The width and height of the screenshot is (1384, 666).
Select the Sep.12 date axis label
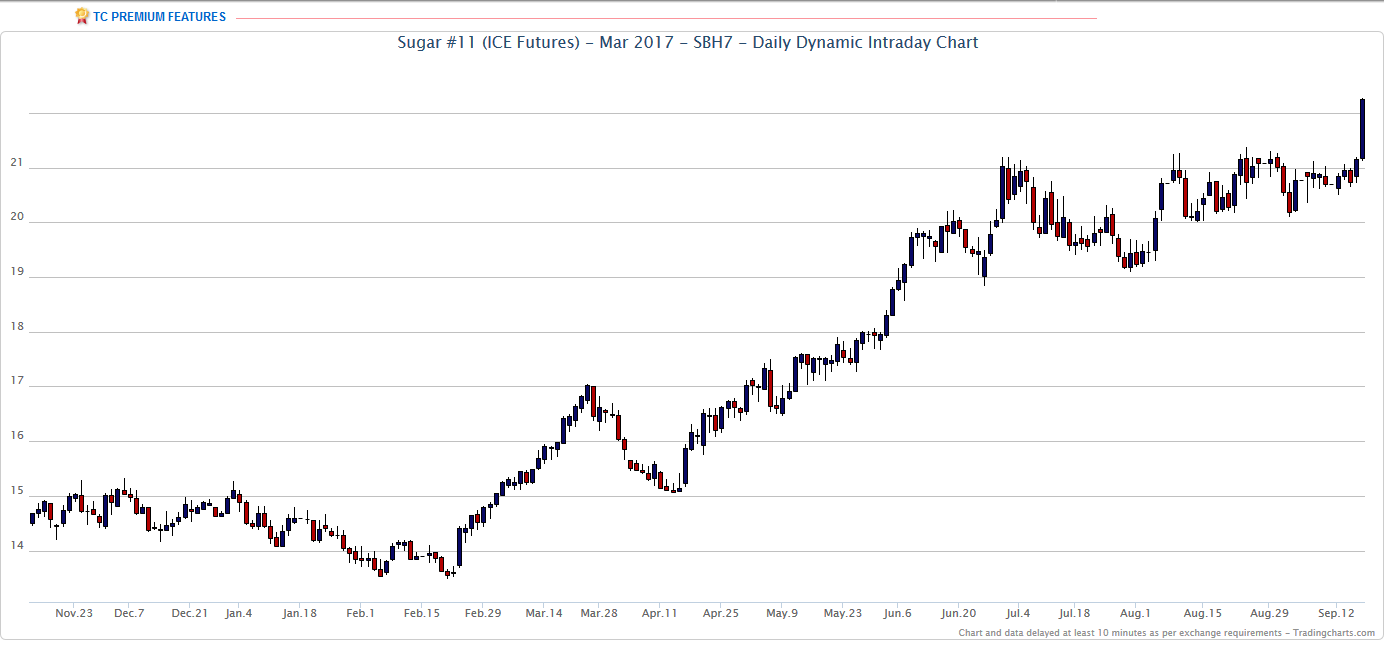pos(1336,613)
